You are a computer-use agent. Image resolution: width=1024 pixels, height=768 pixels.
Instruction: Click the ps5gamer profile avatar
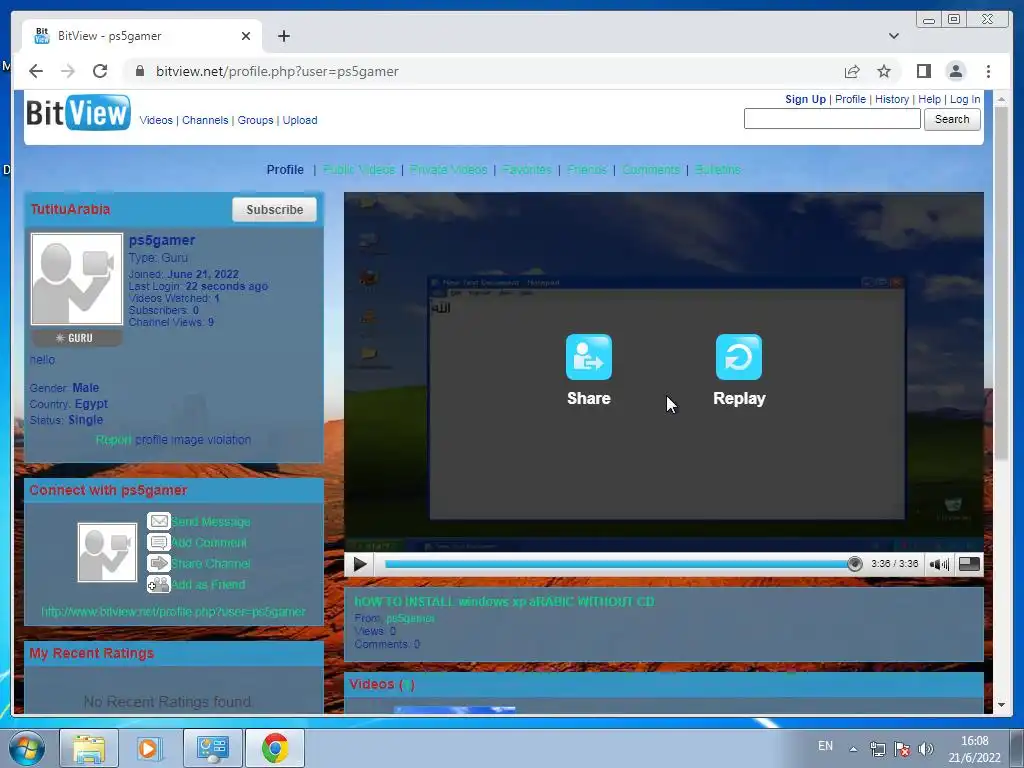click(x=77, y=279)
